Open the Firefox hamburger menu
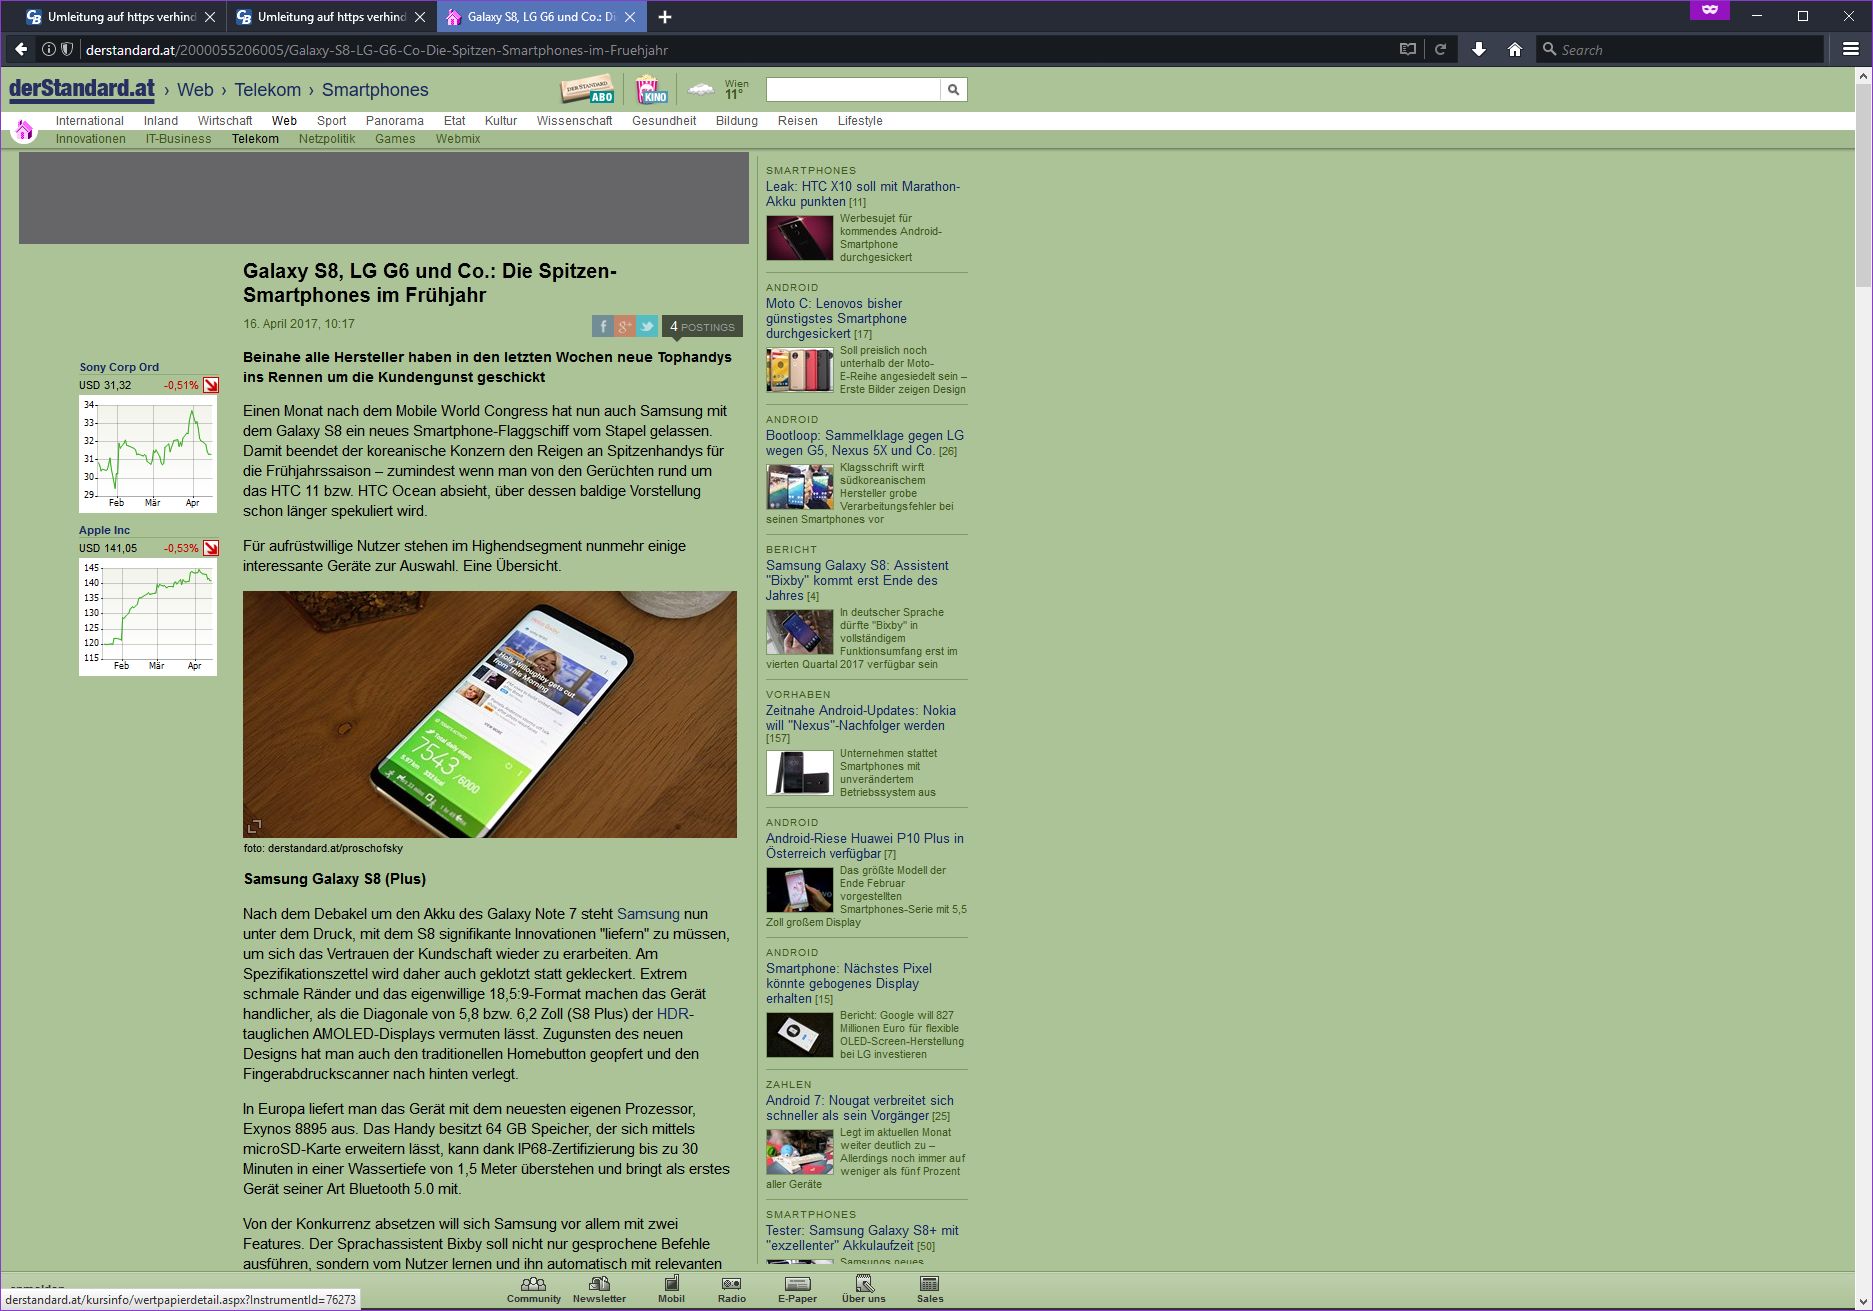The width and height of the screenshot is (1873, 1311). (x=1851, y=49)
